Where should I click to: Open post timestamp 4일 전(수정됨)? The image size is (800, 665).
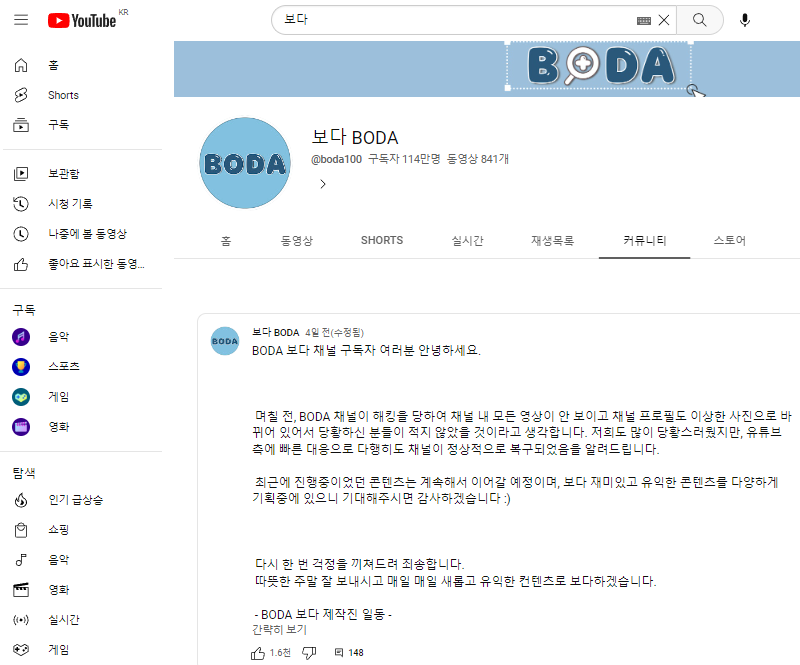(335, 333)
